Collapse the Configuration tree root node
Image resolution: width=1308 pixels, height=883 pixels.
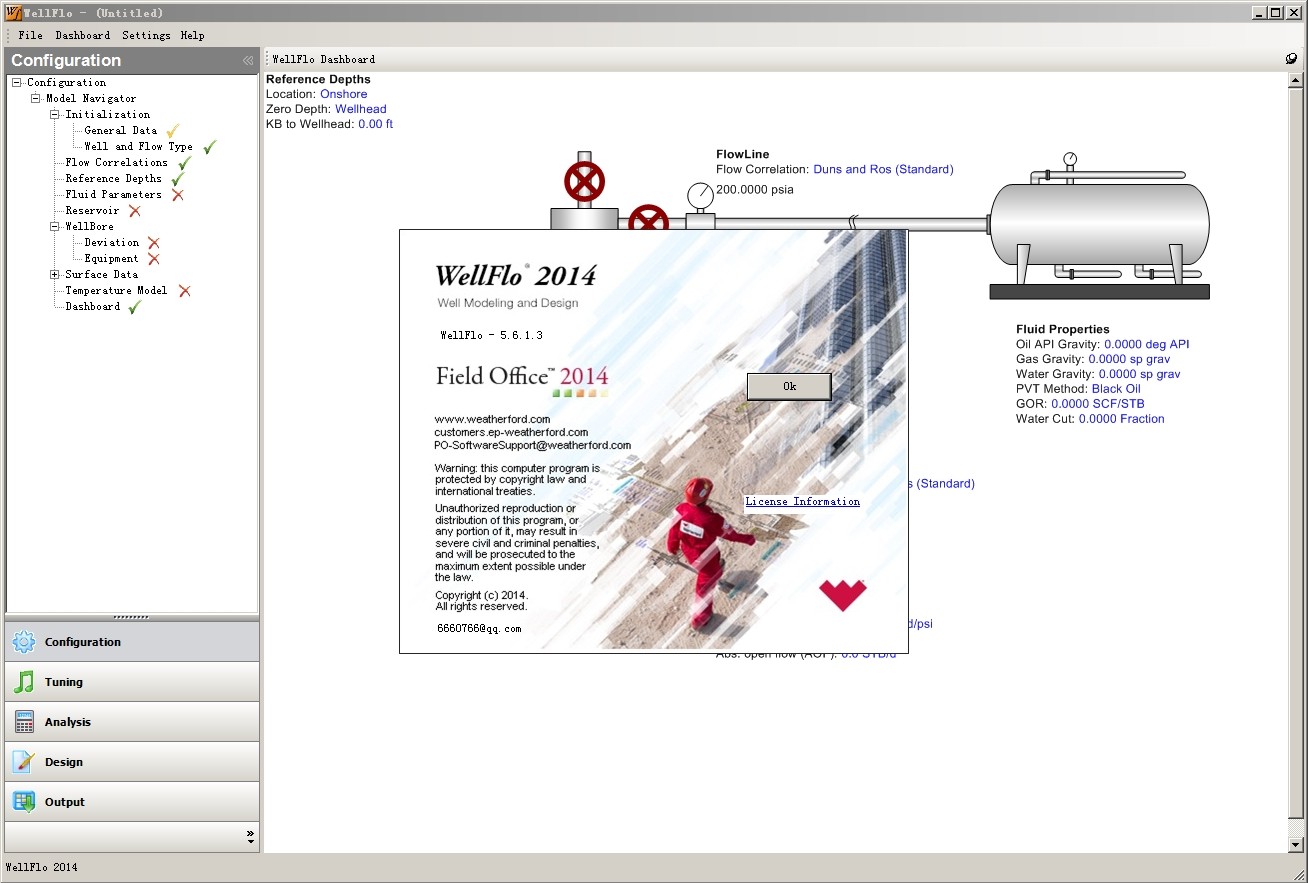[x=17, y=83]
